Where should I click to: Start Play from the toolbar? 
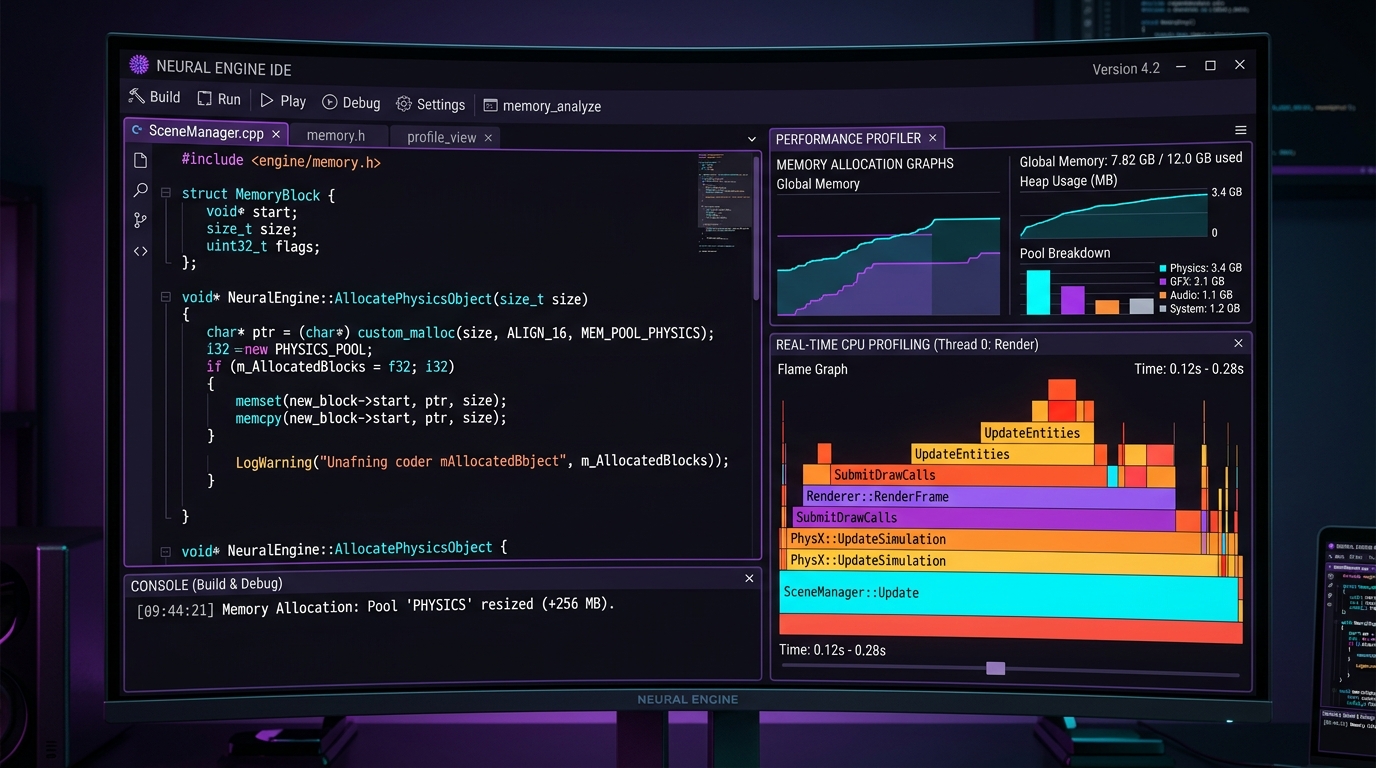point(283,101)
